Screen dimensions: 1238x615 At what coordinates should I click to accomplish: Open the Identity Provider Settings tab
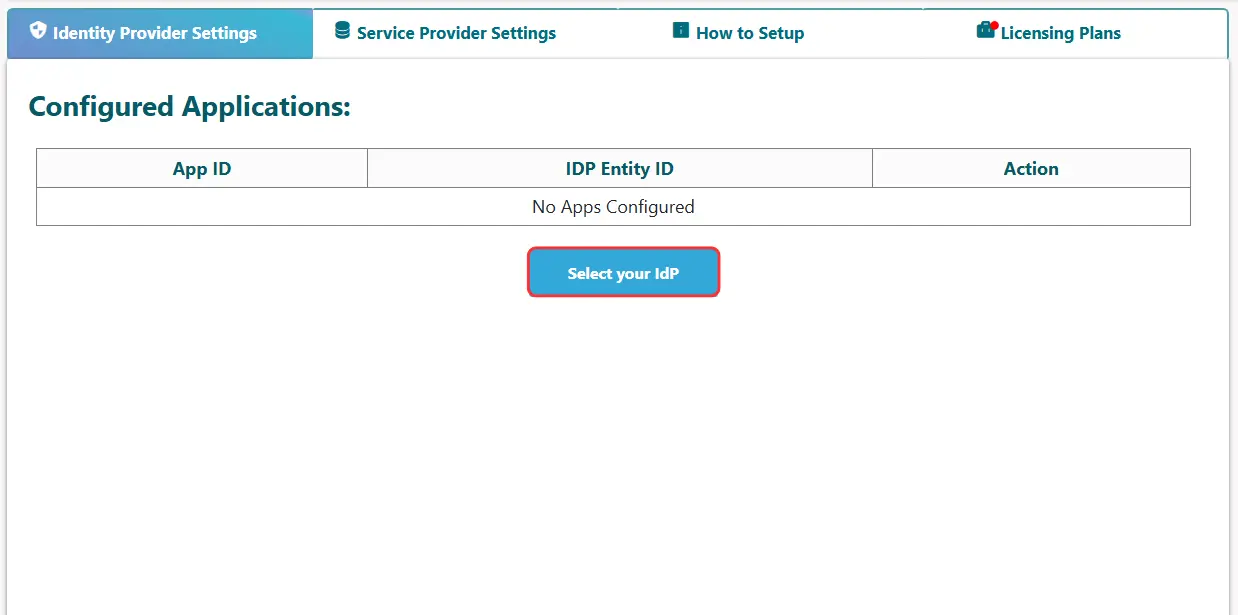160,34
